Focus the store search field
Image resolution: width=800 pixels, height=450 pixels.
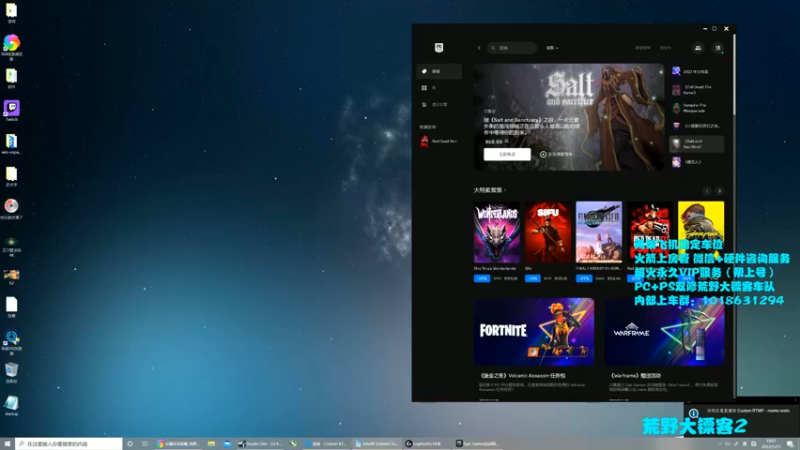[x=512, y=48]
